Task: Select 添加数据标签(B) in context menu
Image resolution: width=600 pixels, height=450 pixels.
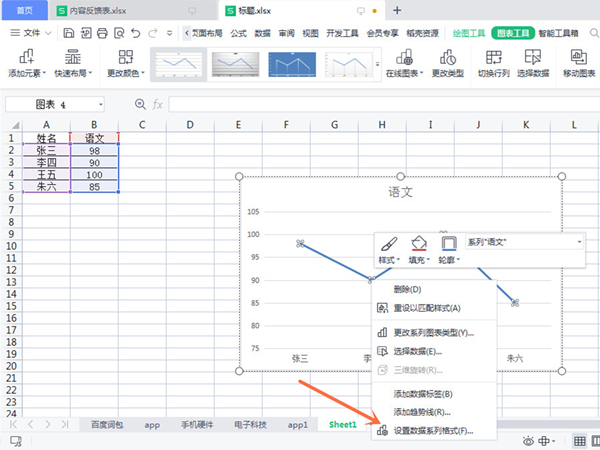Action: tap(423, 393)
